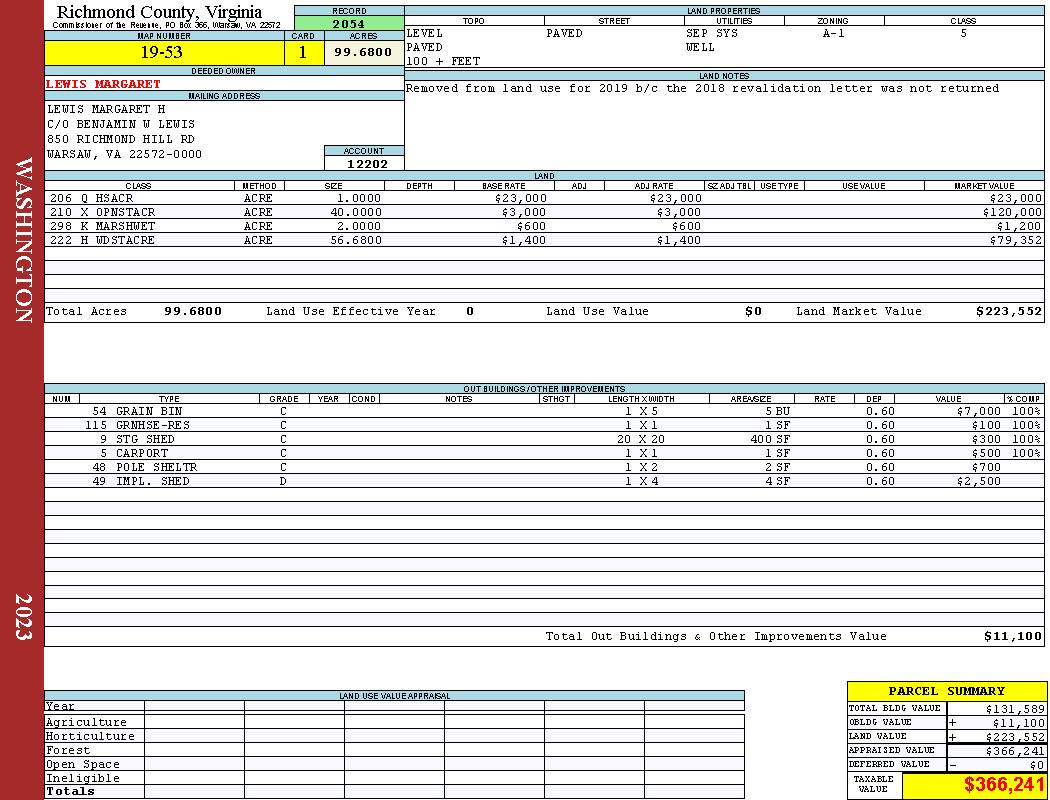Select Totals row label in appraisal table
Viewport: 1050px width, 800px height.
click(x=70, y=791)
